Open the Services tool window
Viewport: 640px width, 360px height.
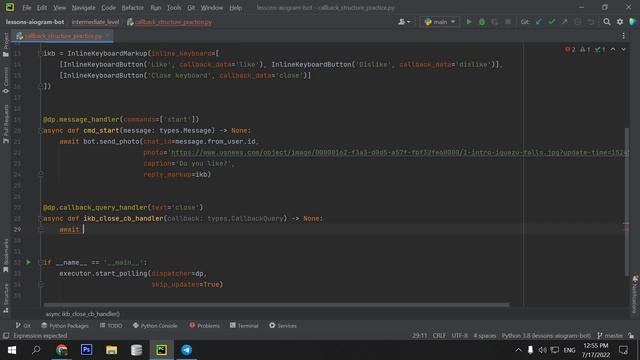[x=283, y=326]
